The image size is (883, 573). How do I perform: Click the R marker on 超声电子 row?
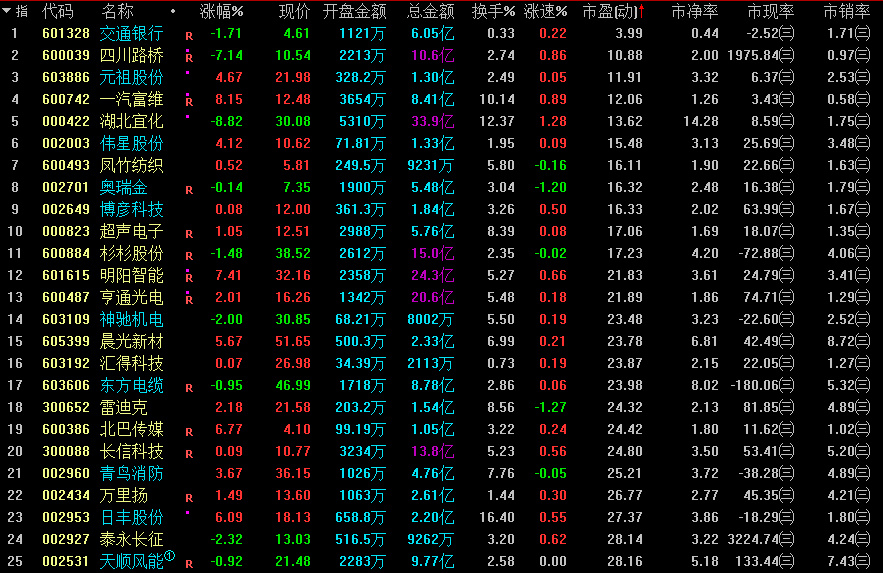click(x=189, y=234)
